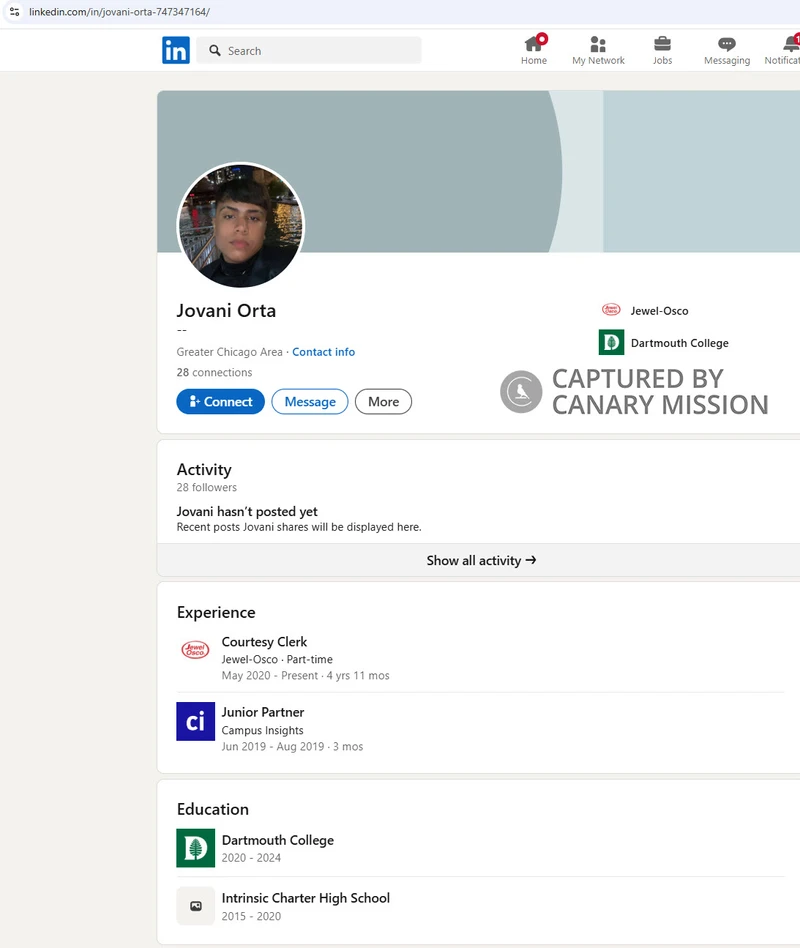Click the Intrinsic Charter High School icon
The image size is (800, 948).
point(195,906)
